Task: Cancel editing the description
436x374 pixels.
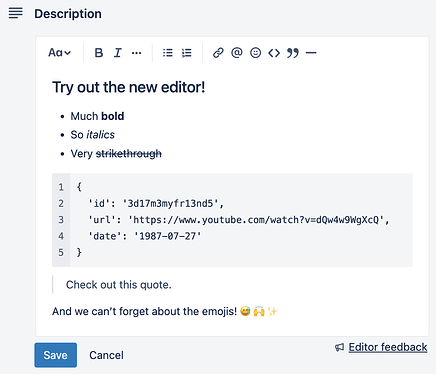Action: click(x=106, y=355)
